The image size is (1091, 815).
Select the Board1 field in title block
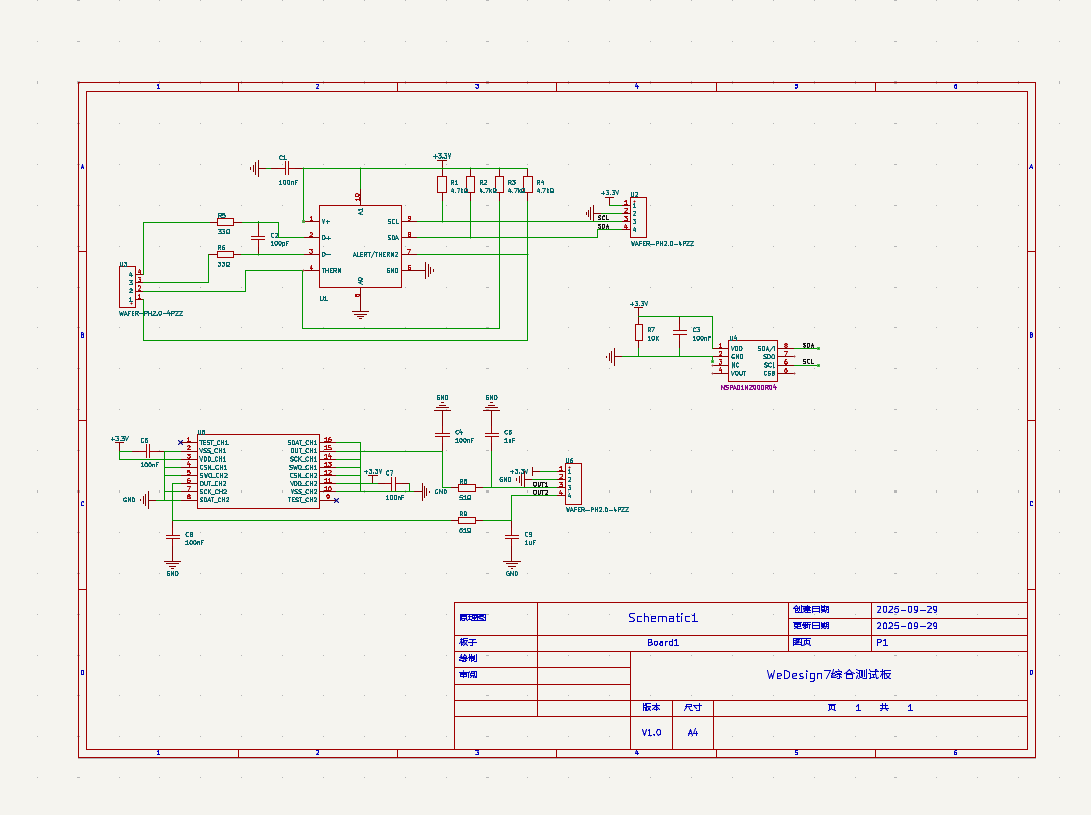click(x=662, y=643)
